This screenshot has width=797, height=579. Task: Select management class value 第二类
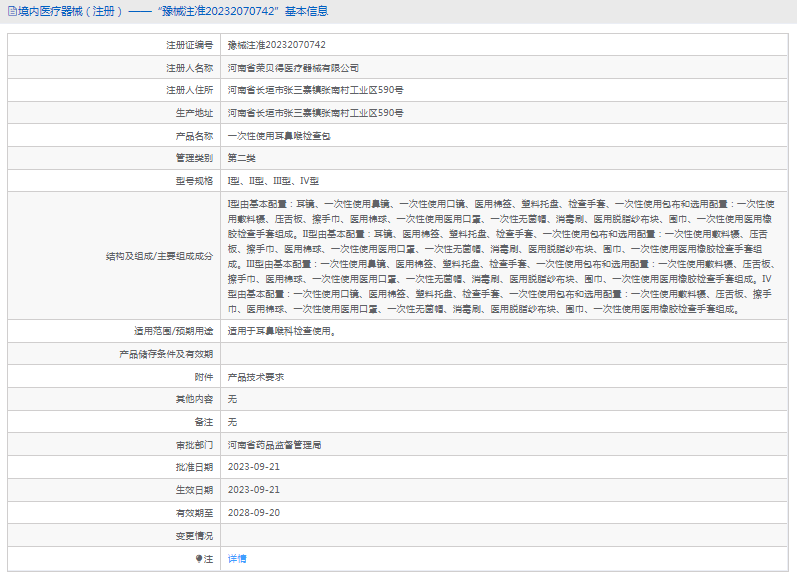tap(241, 158)
